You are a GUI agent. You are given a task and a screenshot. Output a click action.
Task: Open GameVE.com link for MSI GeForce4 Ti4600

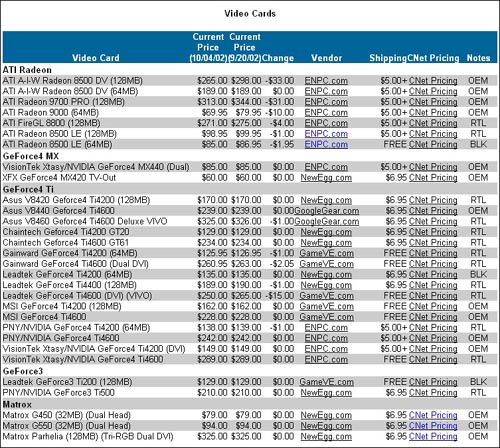click(326, 317)
